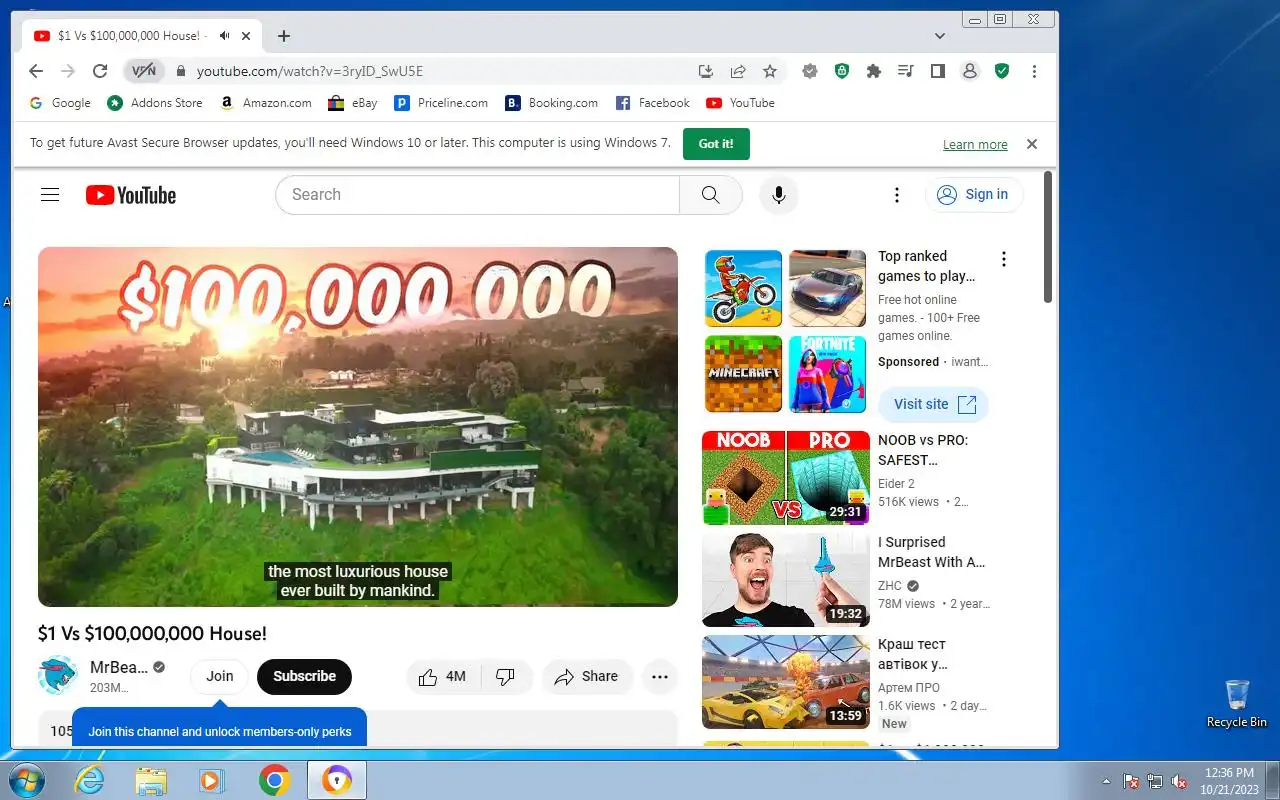Share the video using Share button

click(x=587, y=677)
